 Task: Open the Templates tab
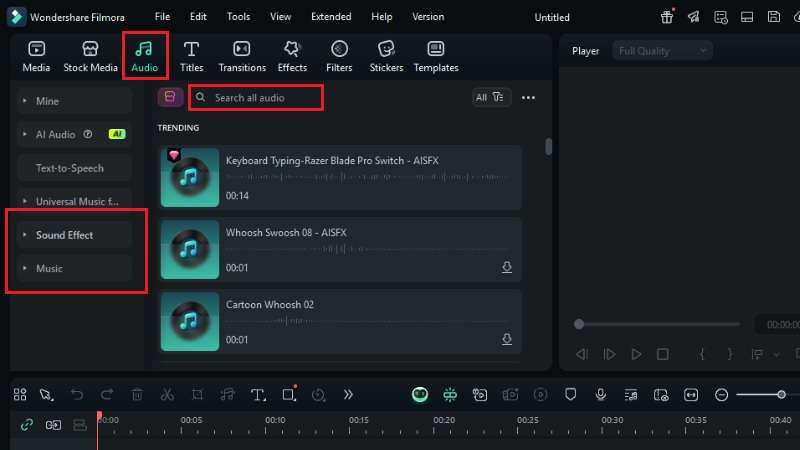click(436, 56)
